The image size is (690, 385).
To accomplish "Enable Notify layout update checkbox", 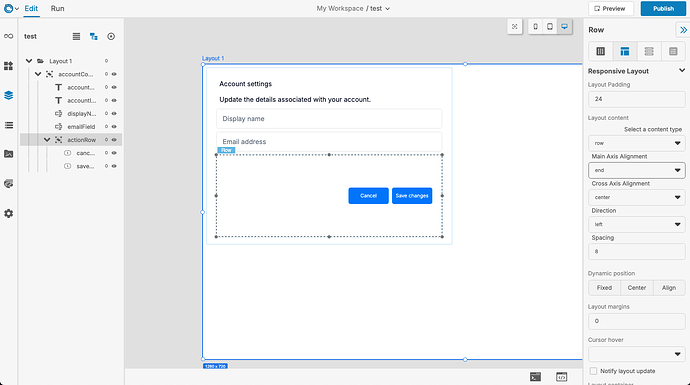I will tap(593, 371).
